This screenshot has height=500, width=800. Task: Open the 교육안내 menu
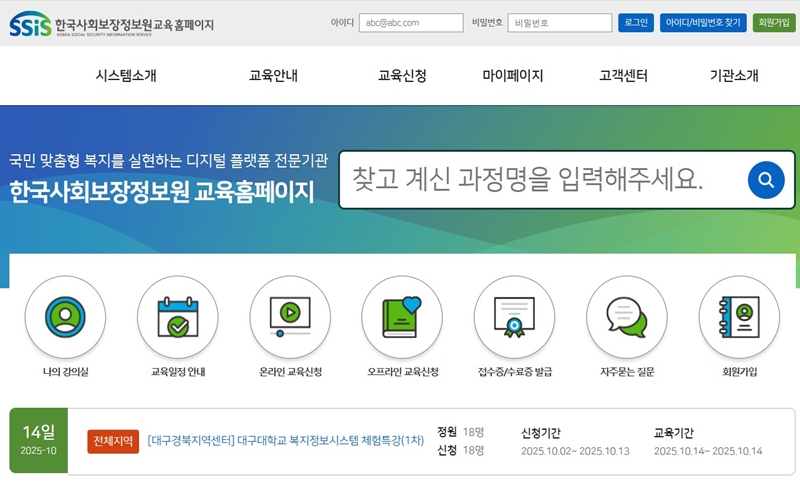click(x=273, y=76)
